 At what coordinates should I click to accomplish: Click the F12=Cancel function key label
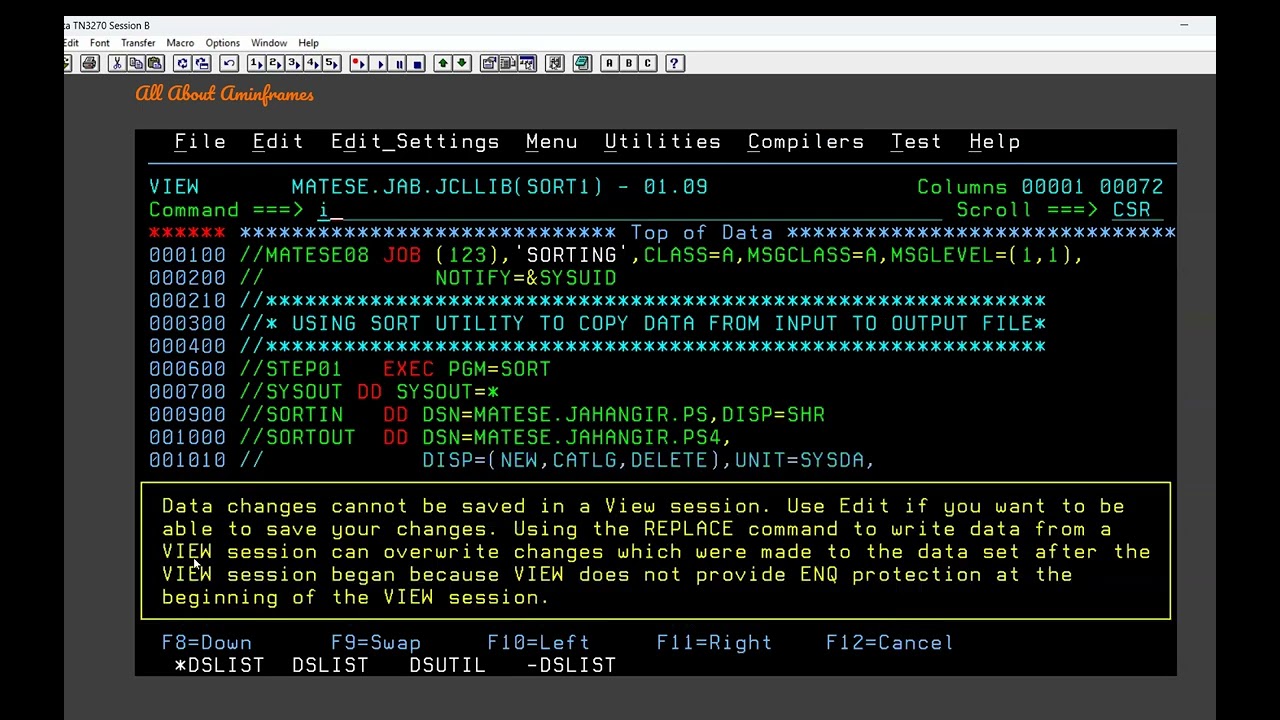890,643
